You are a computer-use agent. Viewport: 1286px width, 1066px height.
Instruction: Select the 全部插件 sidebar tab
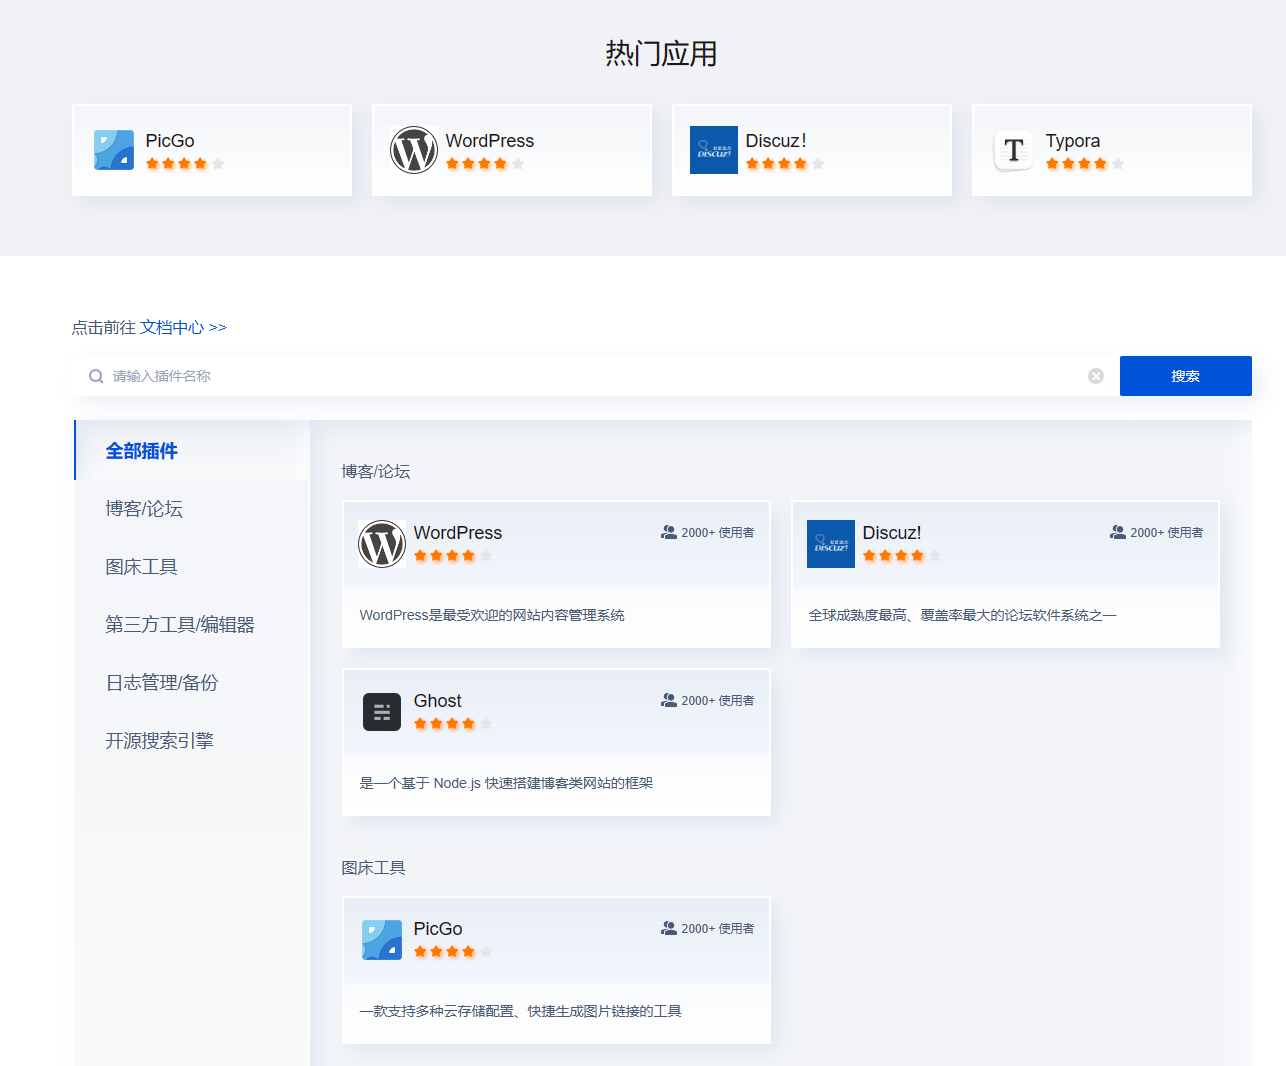click(192, 451)
